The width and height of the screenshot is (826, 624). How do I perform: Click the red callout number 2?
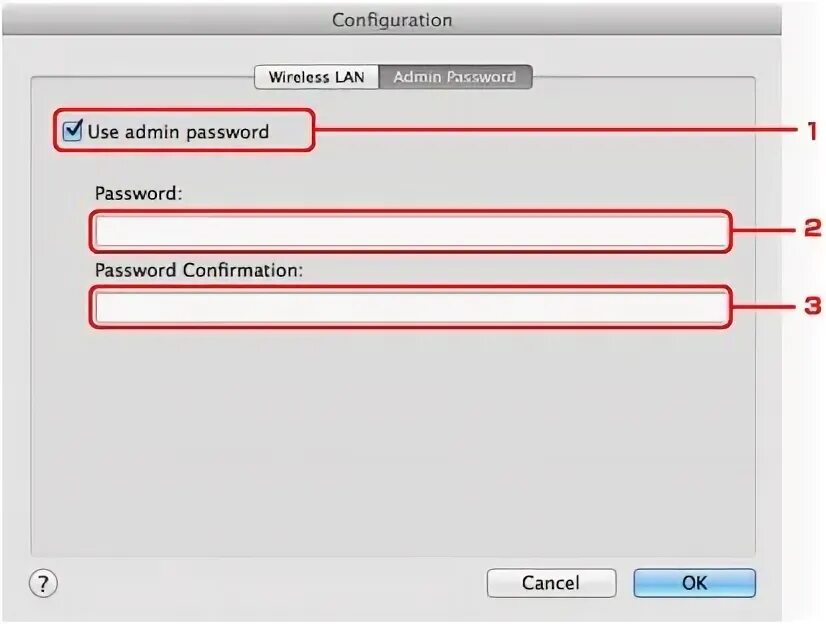click(812, 229)
